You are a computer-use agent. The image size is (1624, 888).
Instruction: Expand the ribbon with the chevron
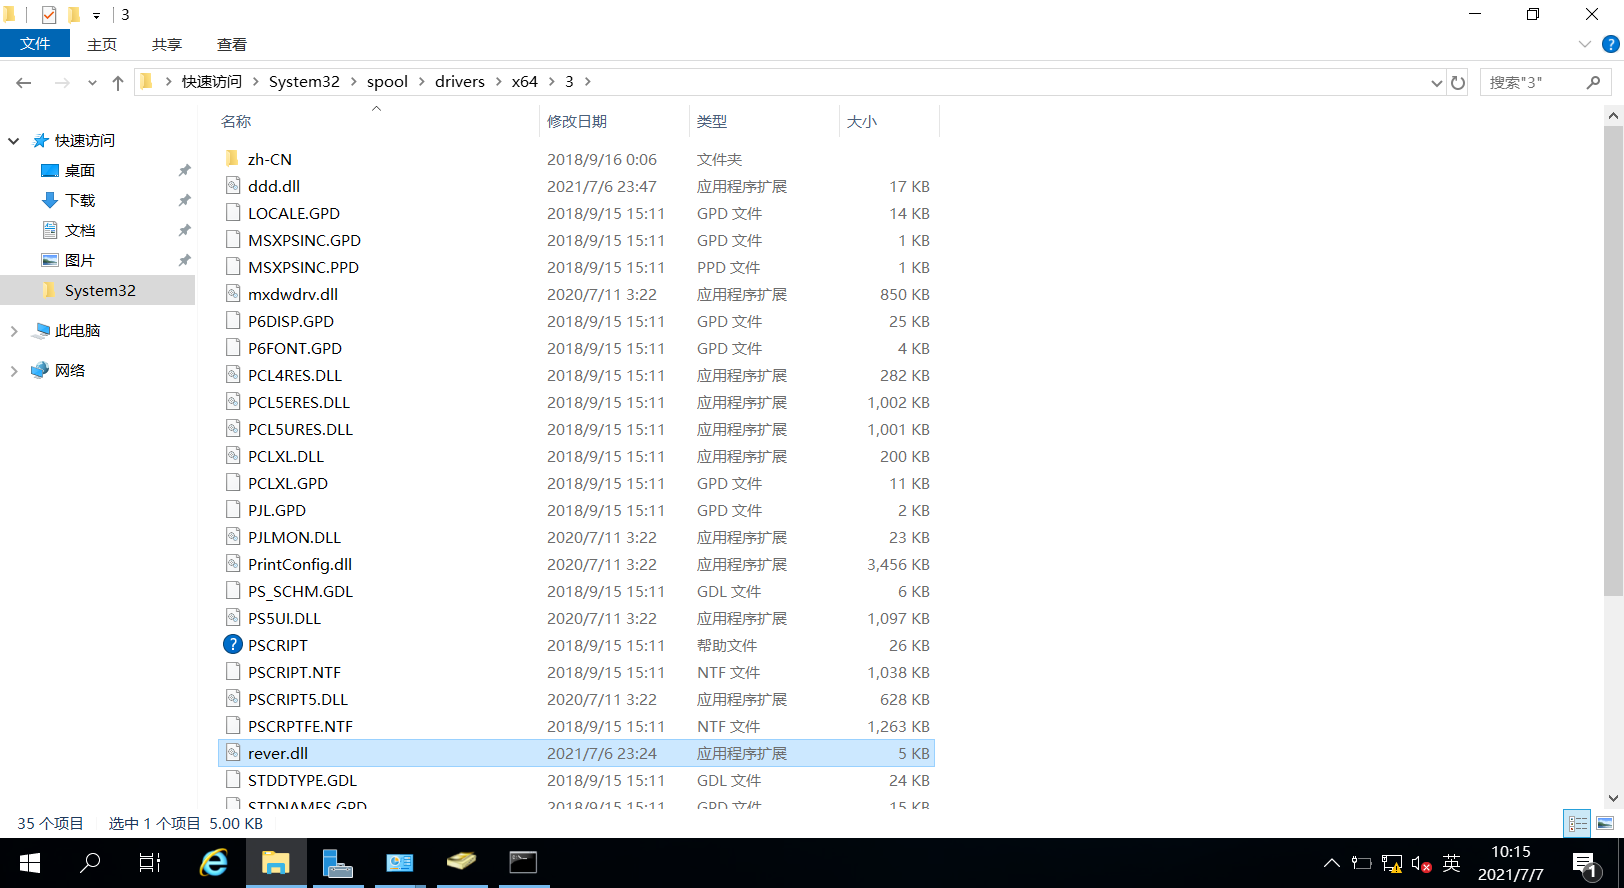(1585, 44)
